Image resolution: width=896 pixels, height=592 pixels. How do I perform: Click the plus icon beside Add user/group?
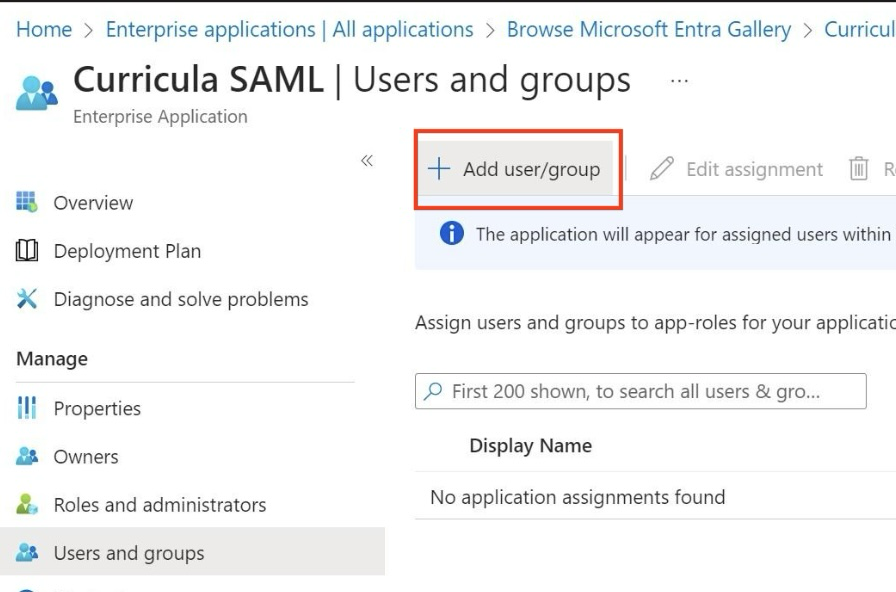click(x=439, y=169)
